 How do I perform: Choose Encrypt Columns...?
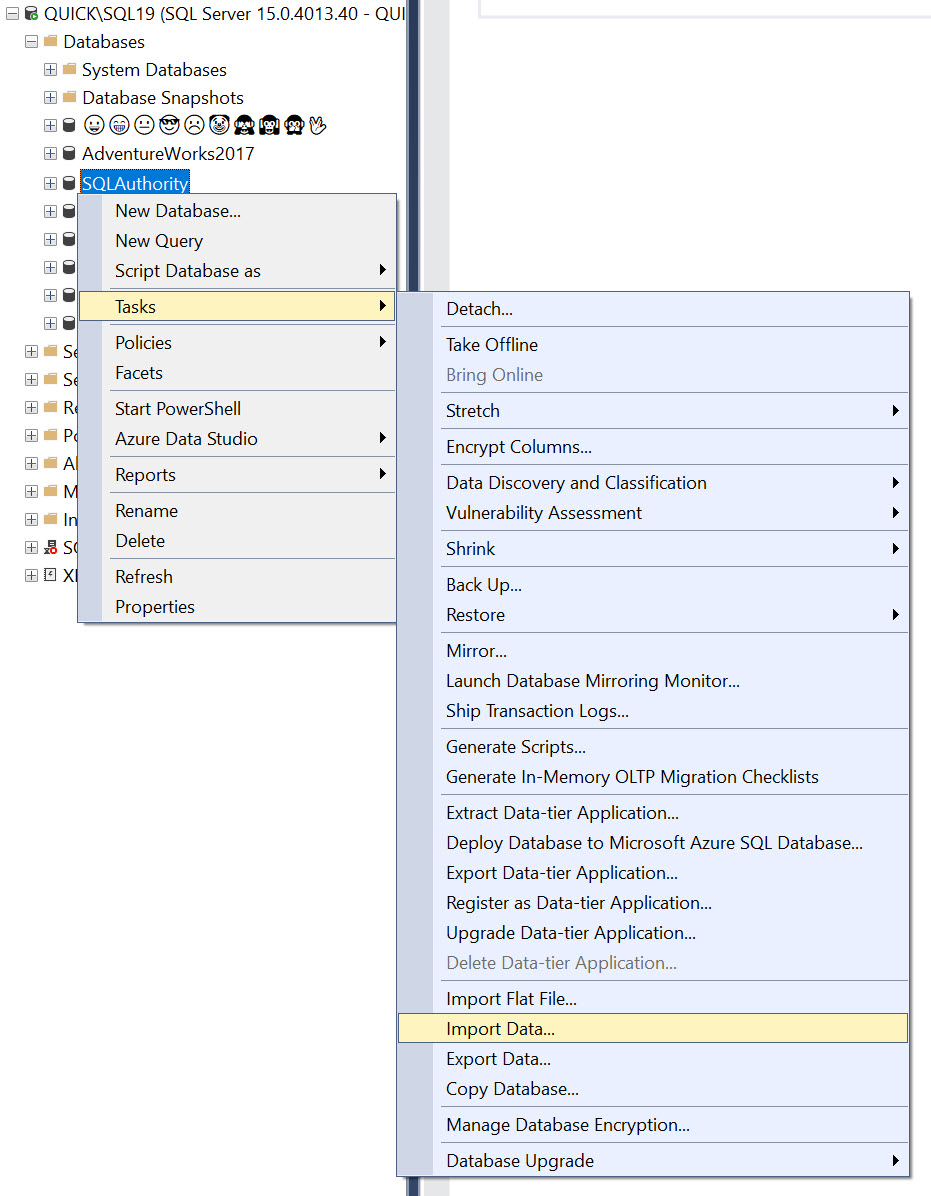(653, 447)
